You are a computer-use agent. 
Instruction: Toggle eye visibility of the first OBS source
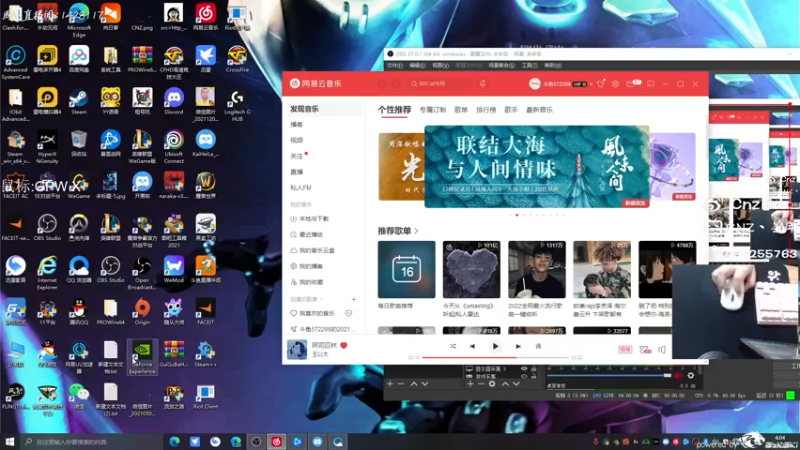(x=524, y=368)
